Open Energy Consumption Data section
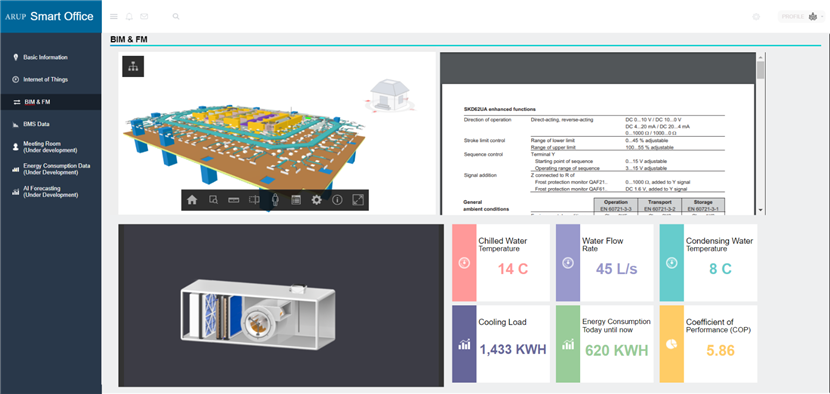 click(x=57, y=169)
